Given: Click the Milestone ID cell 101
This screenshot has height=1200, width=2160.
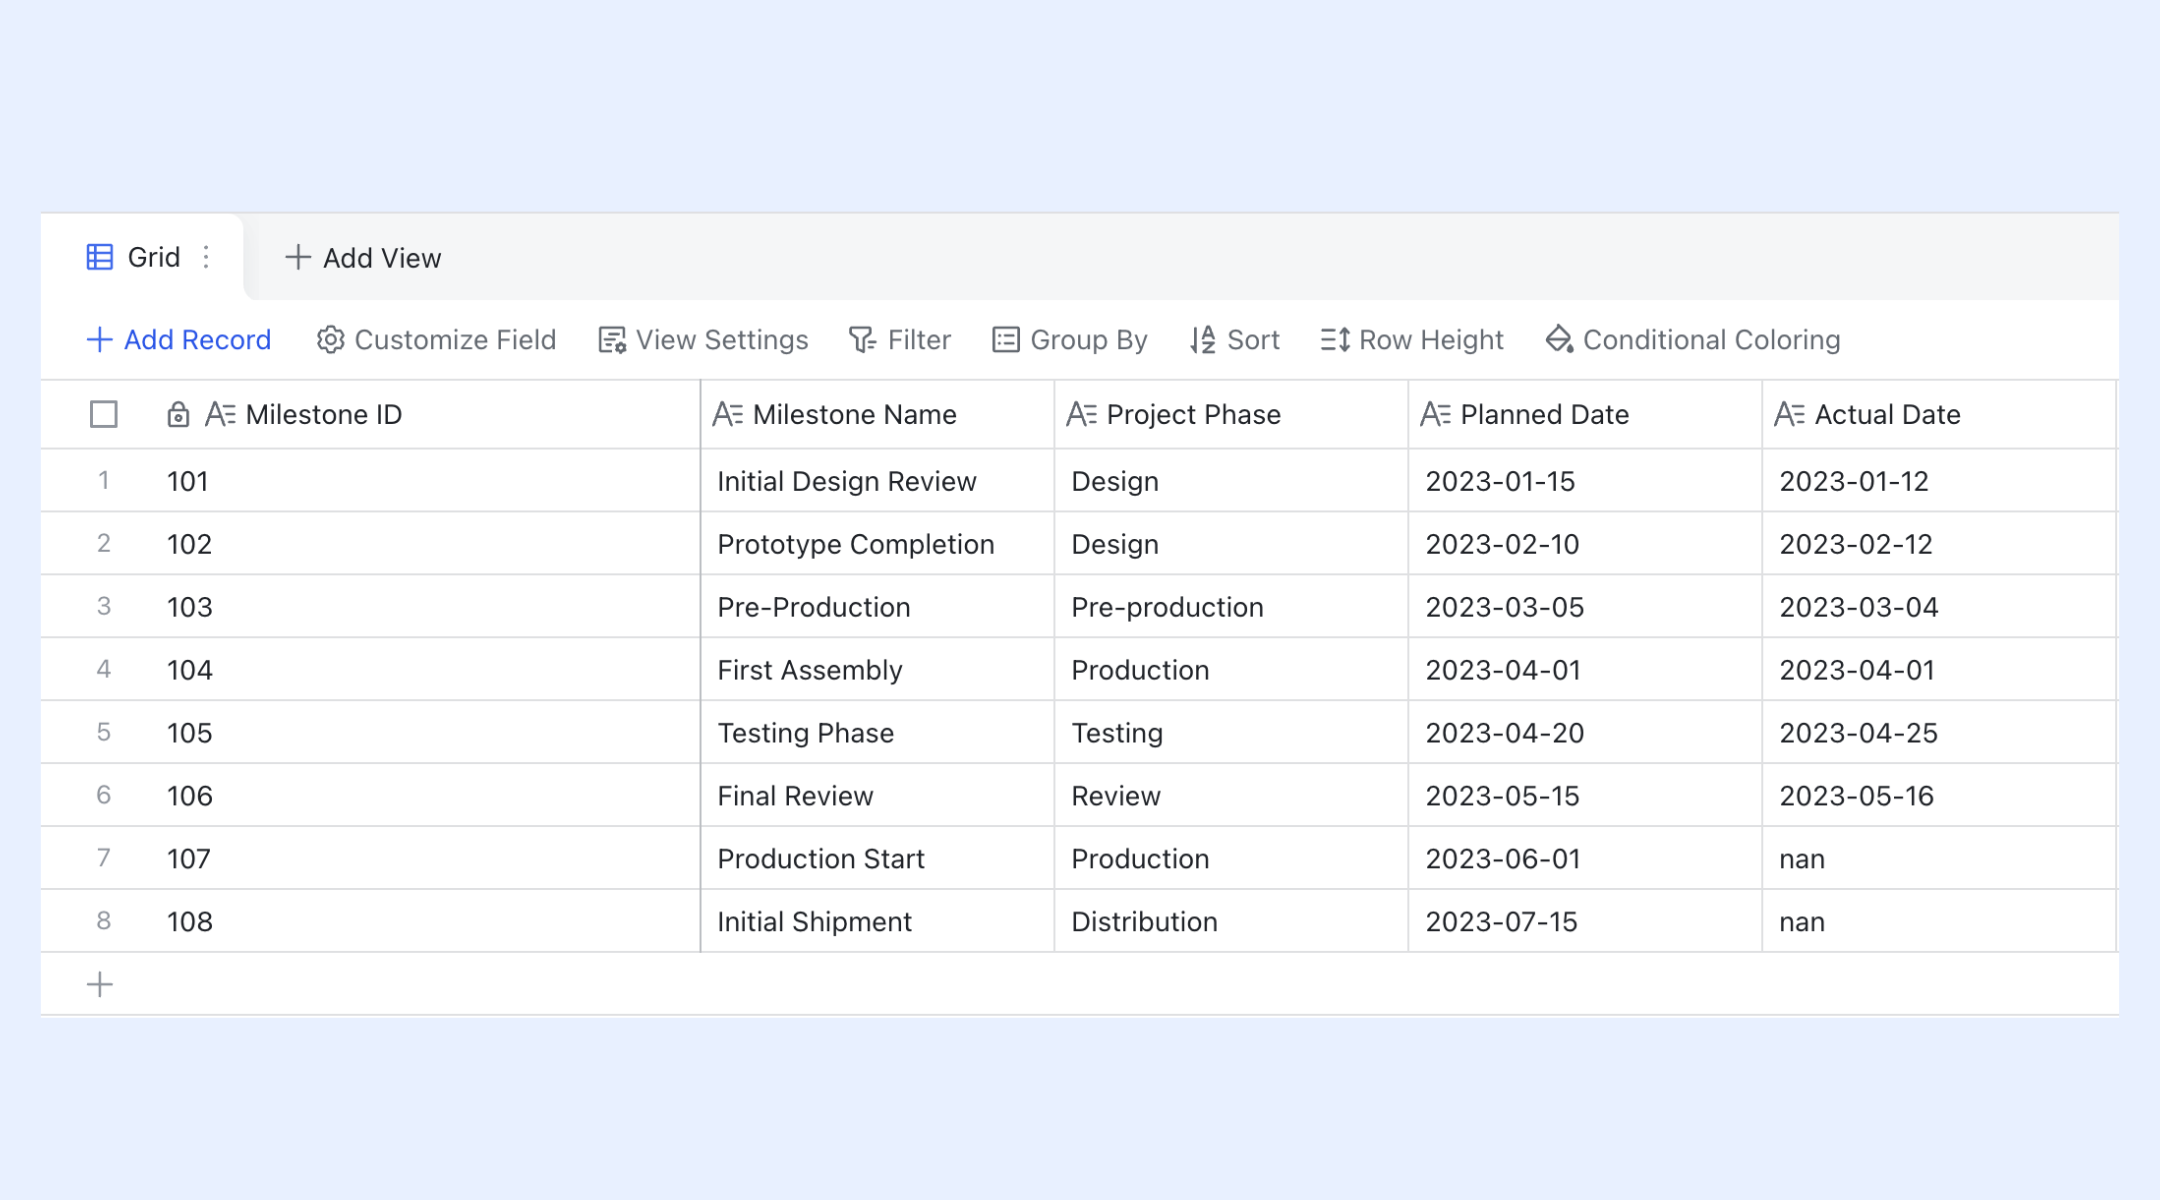Looking at the screenshot, I should (x=424, y=481).
